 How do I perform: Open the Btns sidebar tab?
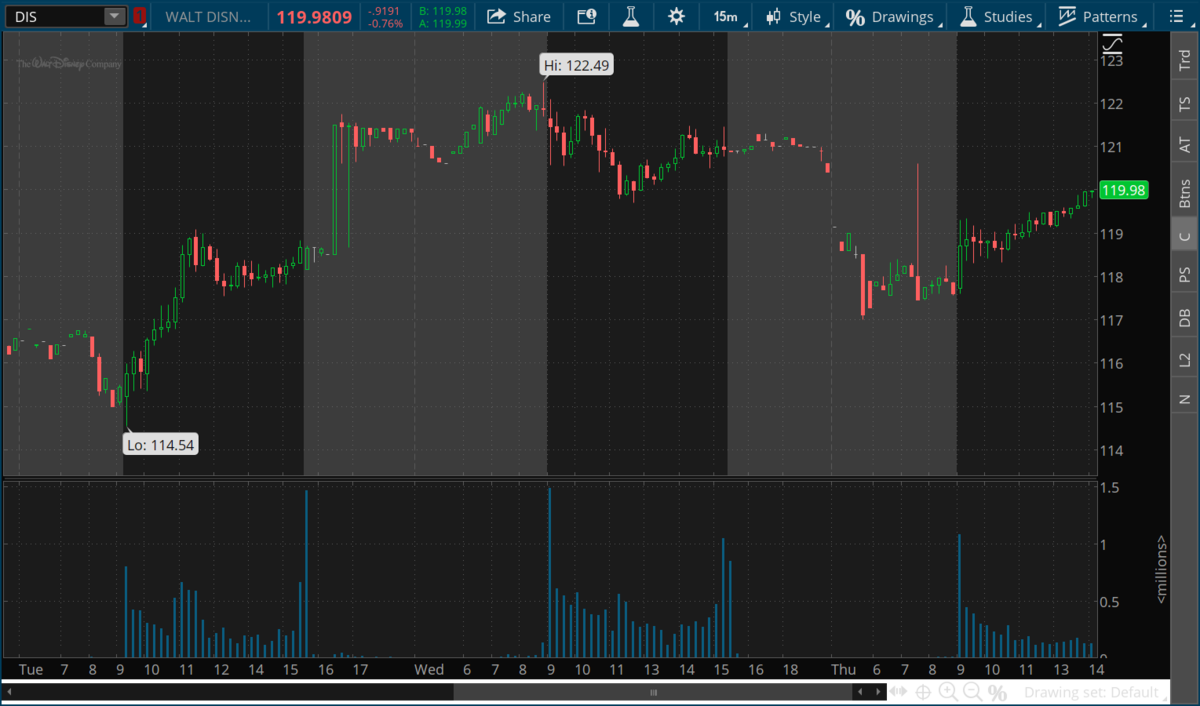(x=1185, y=191)
